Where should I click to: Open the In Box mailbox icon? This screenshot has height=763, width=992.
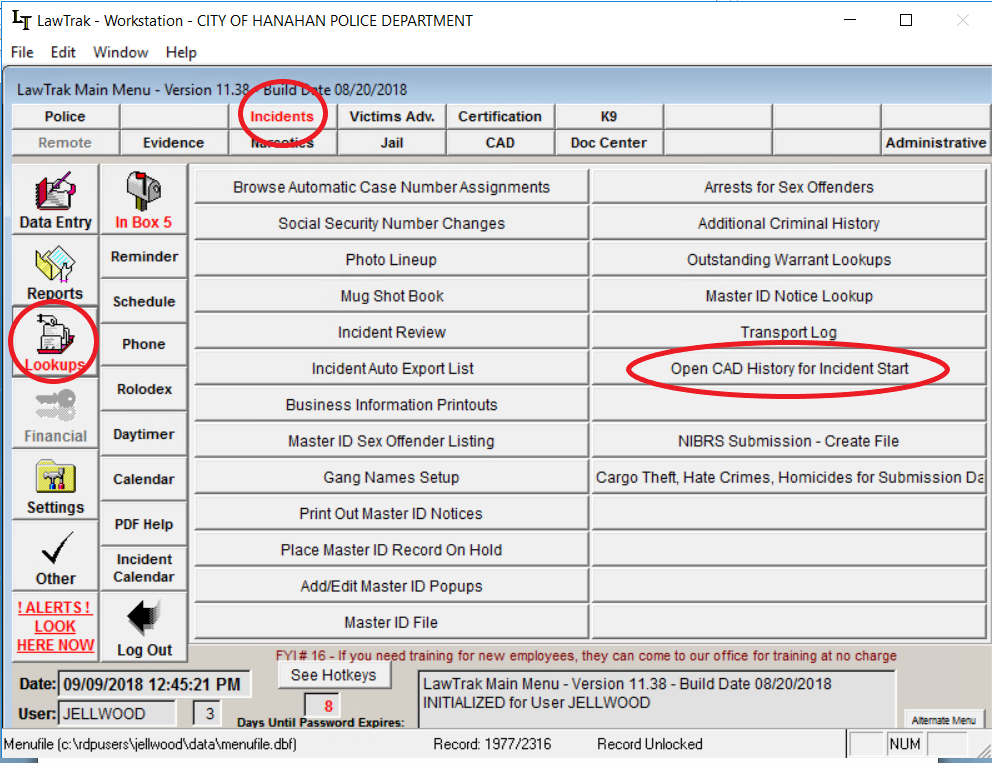pos(144,199)
